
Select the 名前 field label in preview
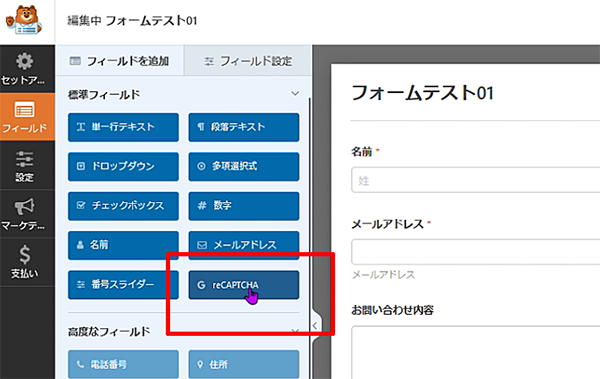362,152
